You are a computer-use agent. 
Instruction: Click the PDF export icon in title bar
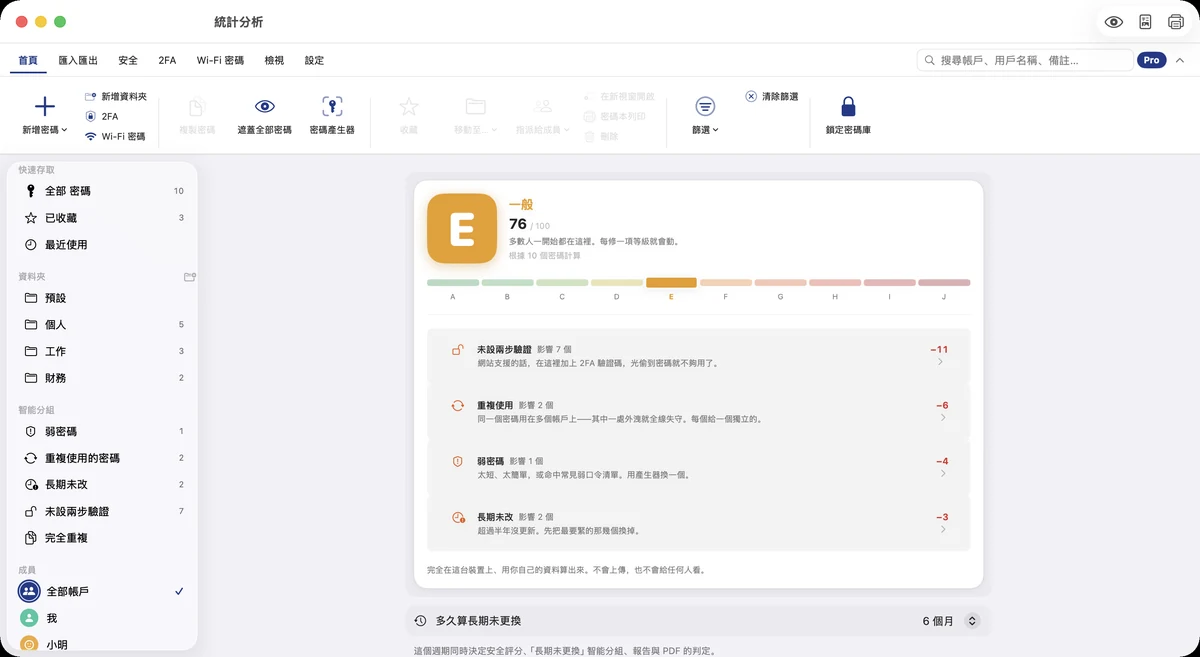[x=1146, y=22]
